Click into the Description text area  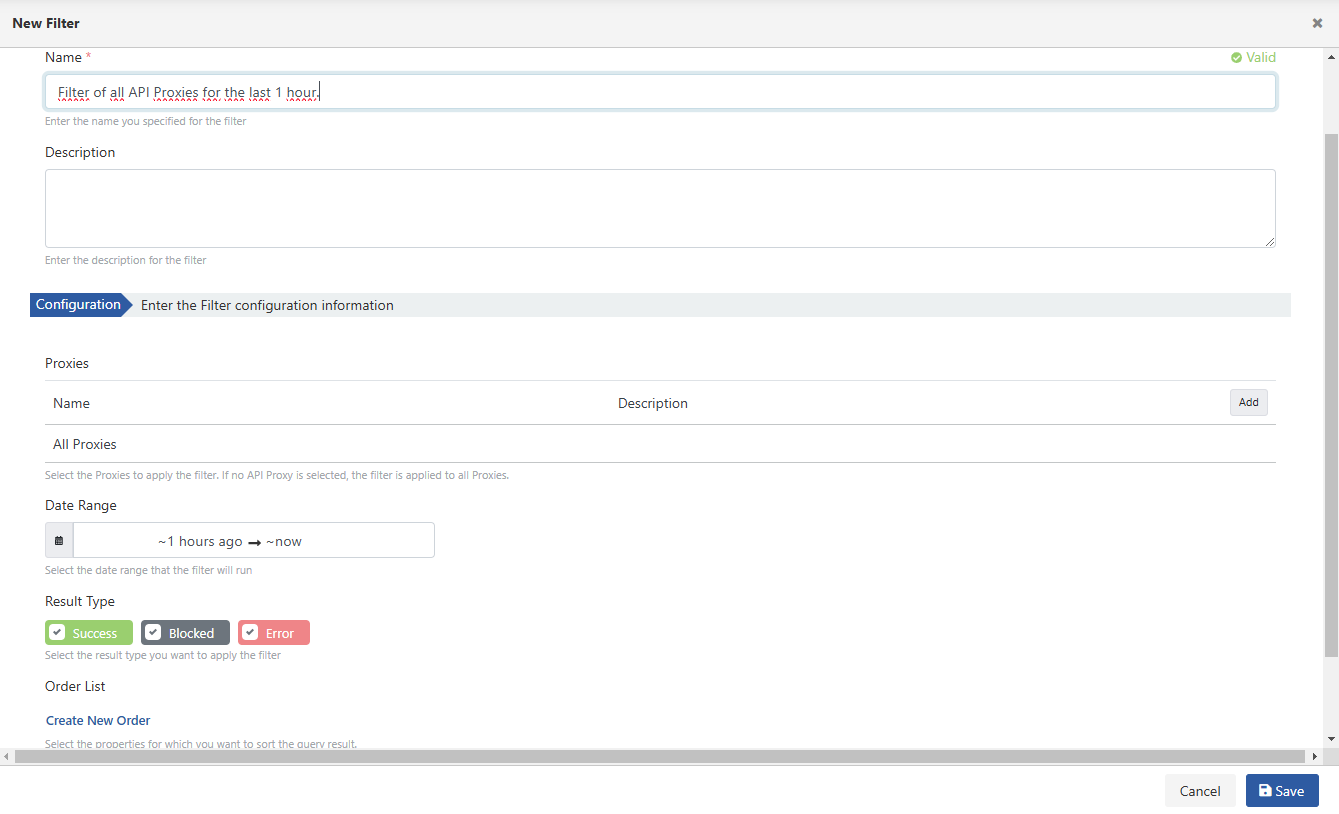point(660,208)
